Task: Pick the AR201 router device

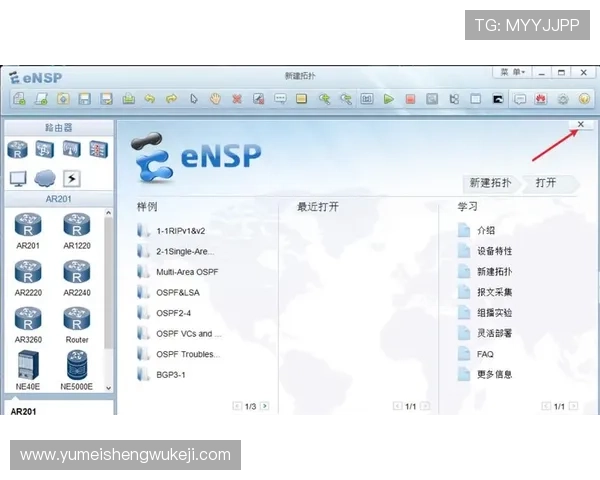Action: (28, 231)
